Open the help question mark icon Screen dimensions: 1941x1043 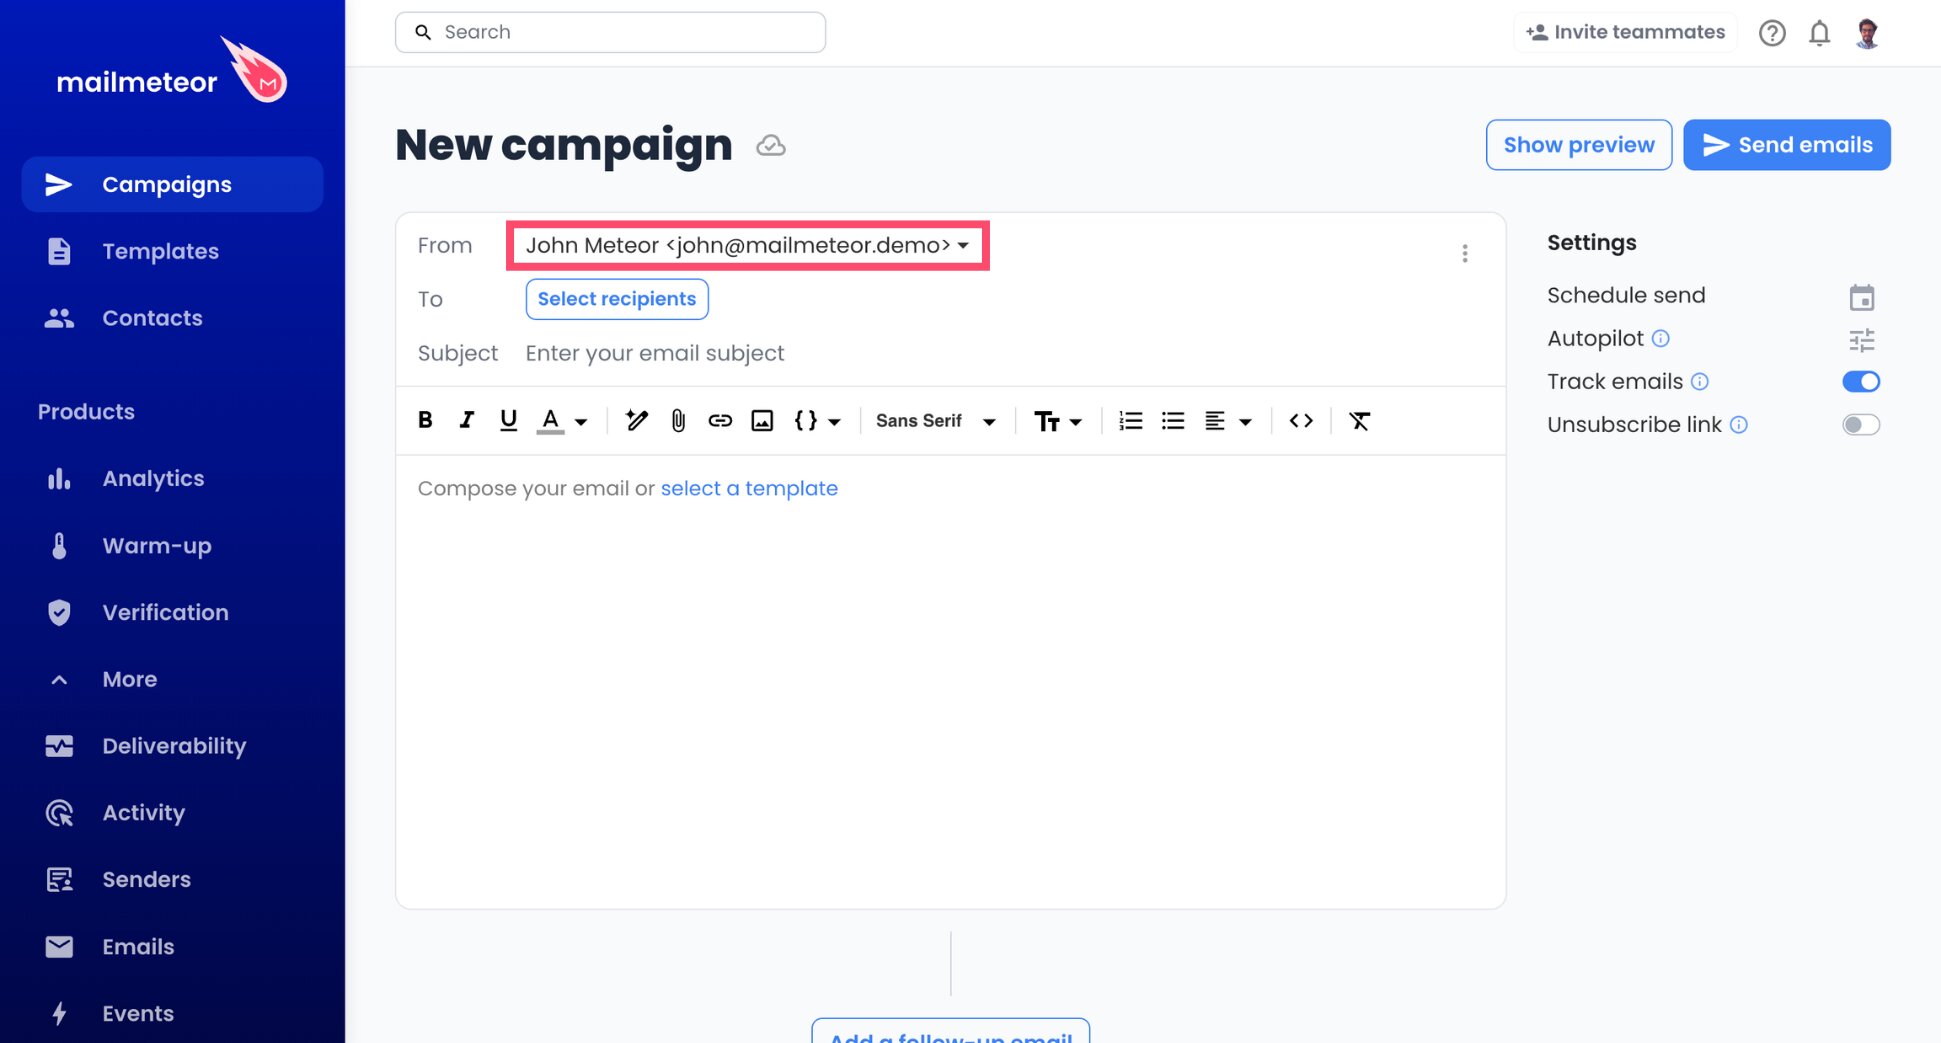coord(1772,33)
